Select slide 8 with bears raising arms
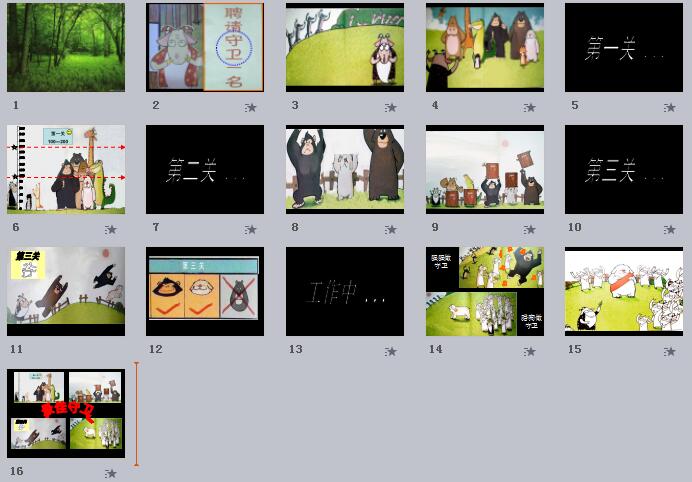This screenshot has width=692, height=482. (x=345, y=169)
